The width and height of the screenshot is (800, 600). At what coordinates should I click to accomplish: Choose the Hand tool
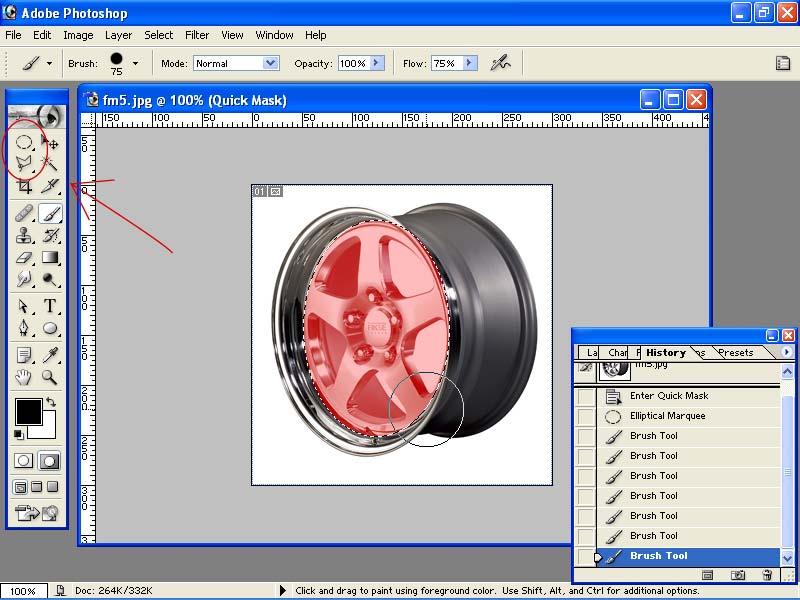[x=25, y=377]
